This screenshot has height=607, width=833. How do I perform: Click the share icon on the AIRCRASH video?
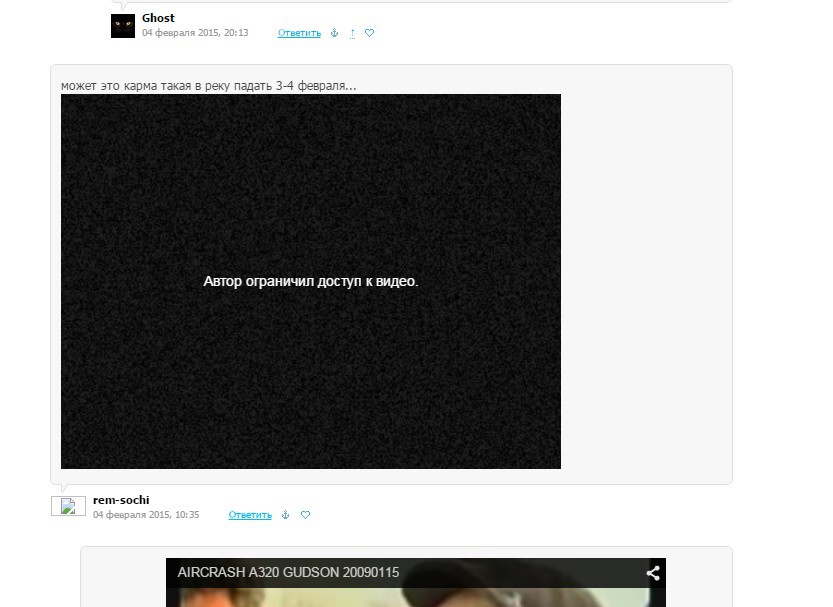(652, 573)
